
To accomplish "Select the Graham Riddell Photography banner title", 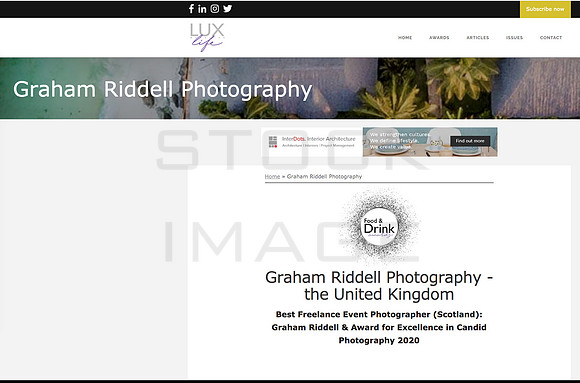I will 163,90.
